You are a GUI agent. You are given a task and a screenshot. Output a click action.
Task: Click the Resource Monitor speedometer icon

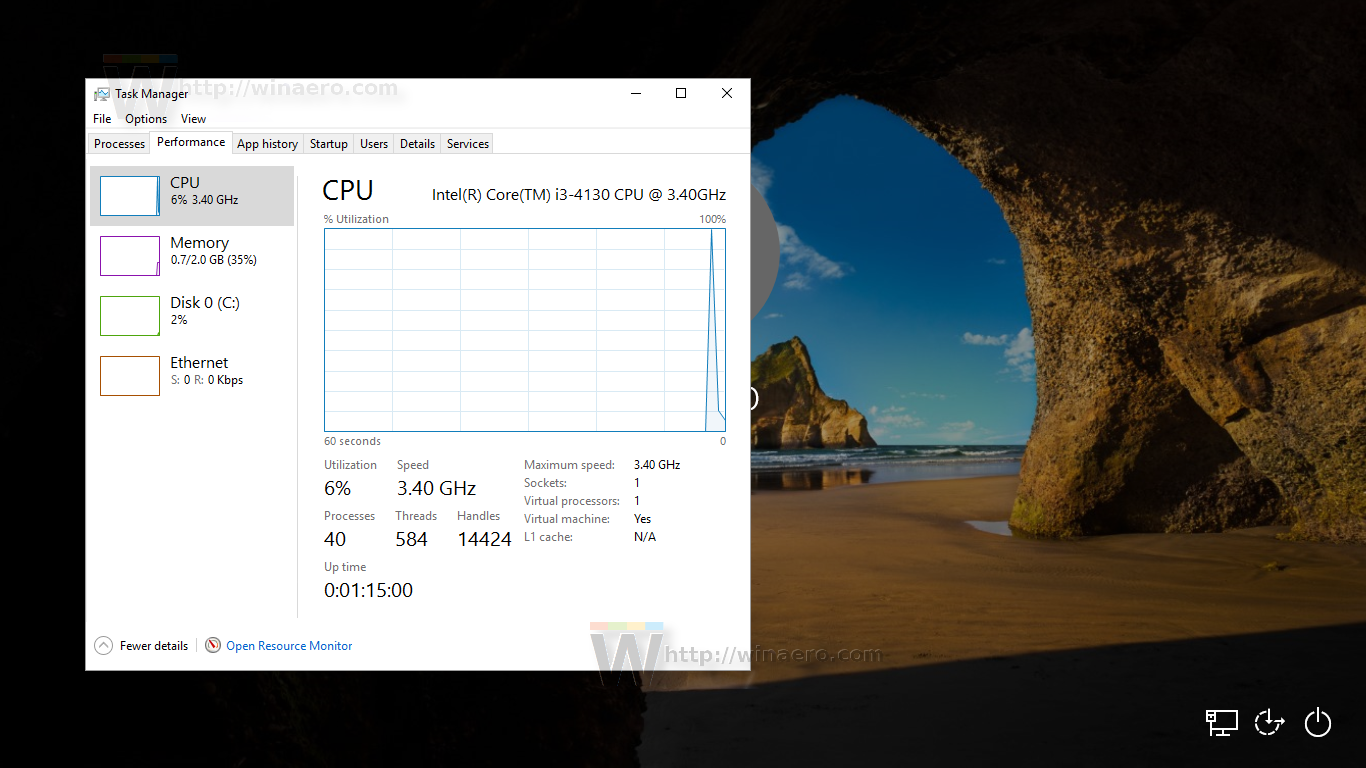click(x=213, y=645)
